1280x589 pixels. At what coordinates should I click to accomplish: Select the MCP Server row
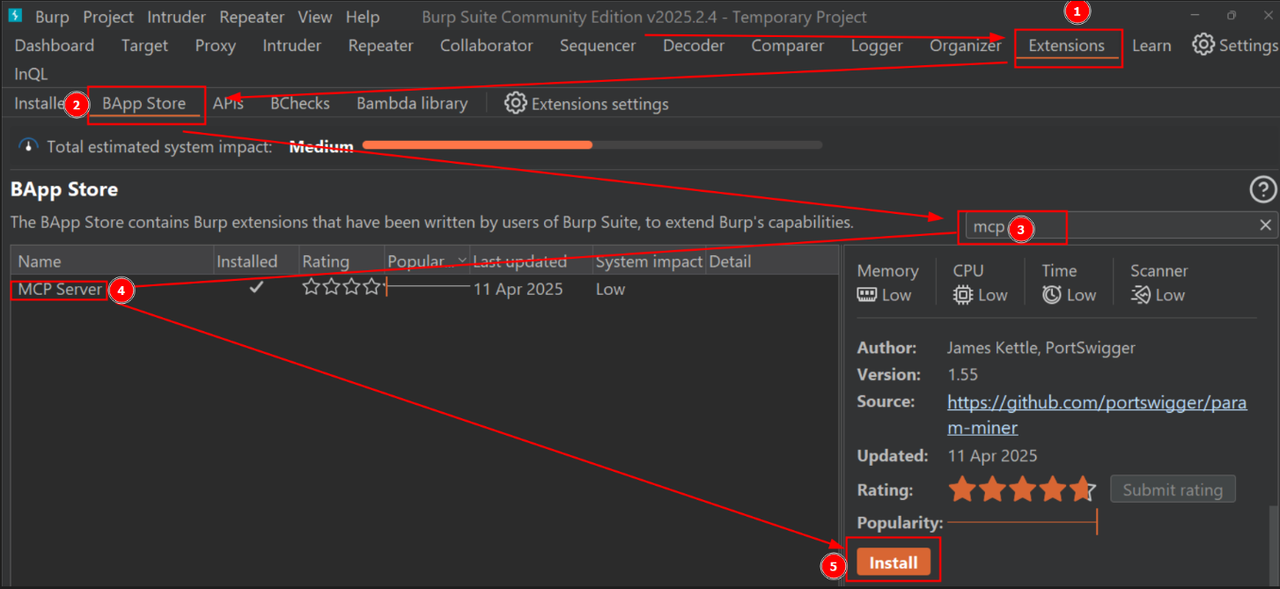click(425, 289)
